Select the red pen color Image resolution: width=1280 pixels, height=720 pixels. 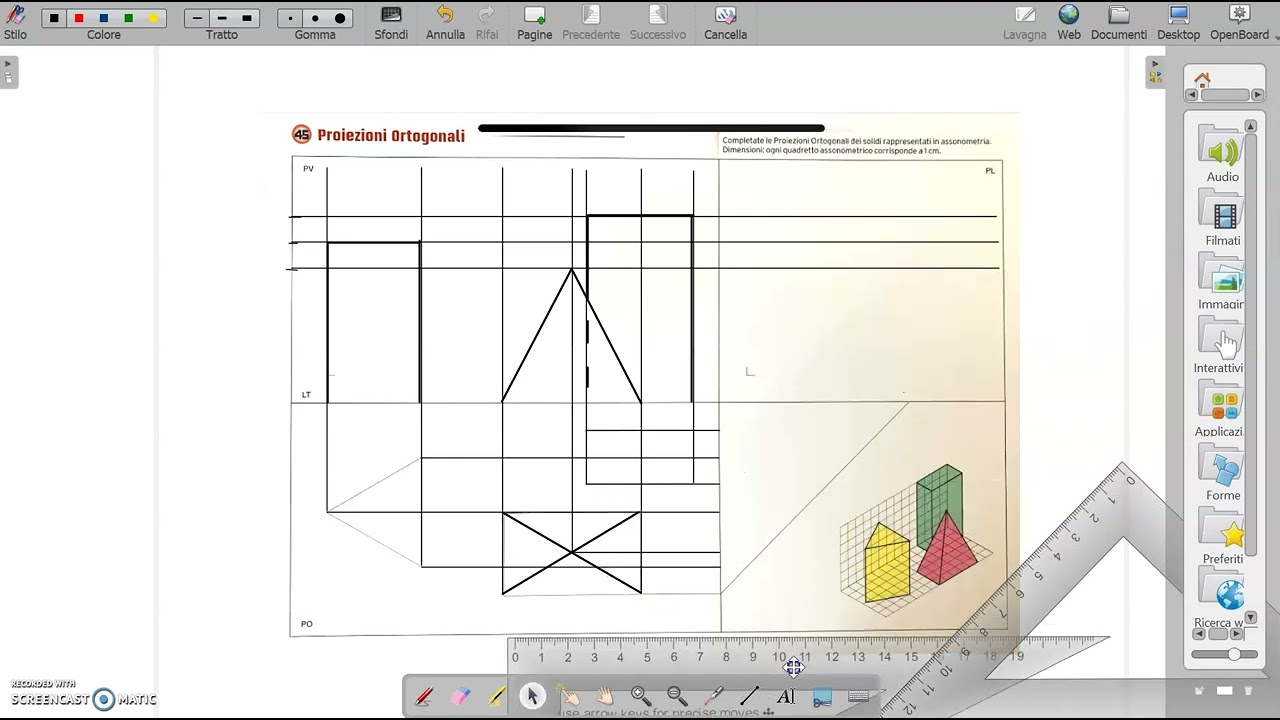point(79,18)
